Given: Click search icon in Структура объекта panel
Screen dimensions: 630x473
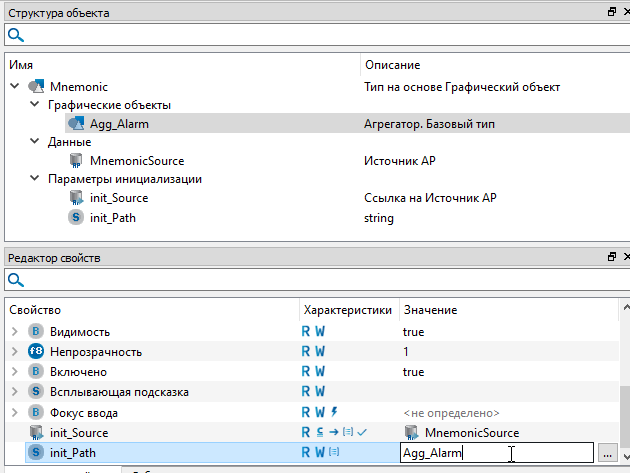Looking at the screenshot, I should [x=15, y=35].
